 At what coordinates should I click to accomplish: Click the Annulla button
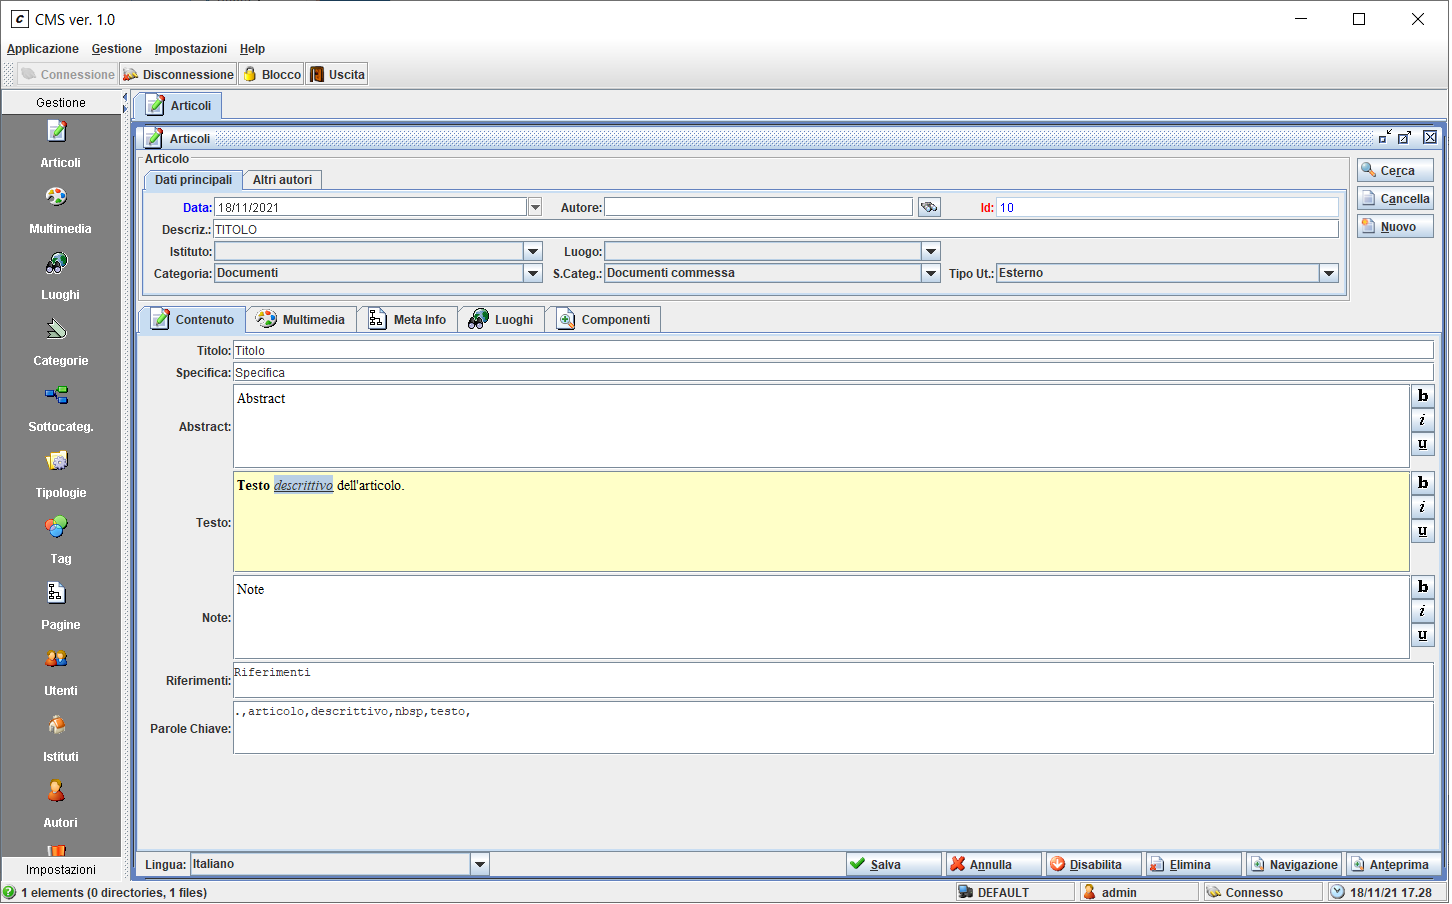pos(994,864)
